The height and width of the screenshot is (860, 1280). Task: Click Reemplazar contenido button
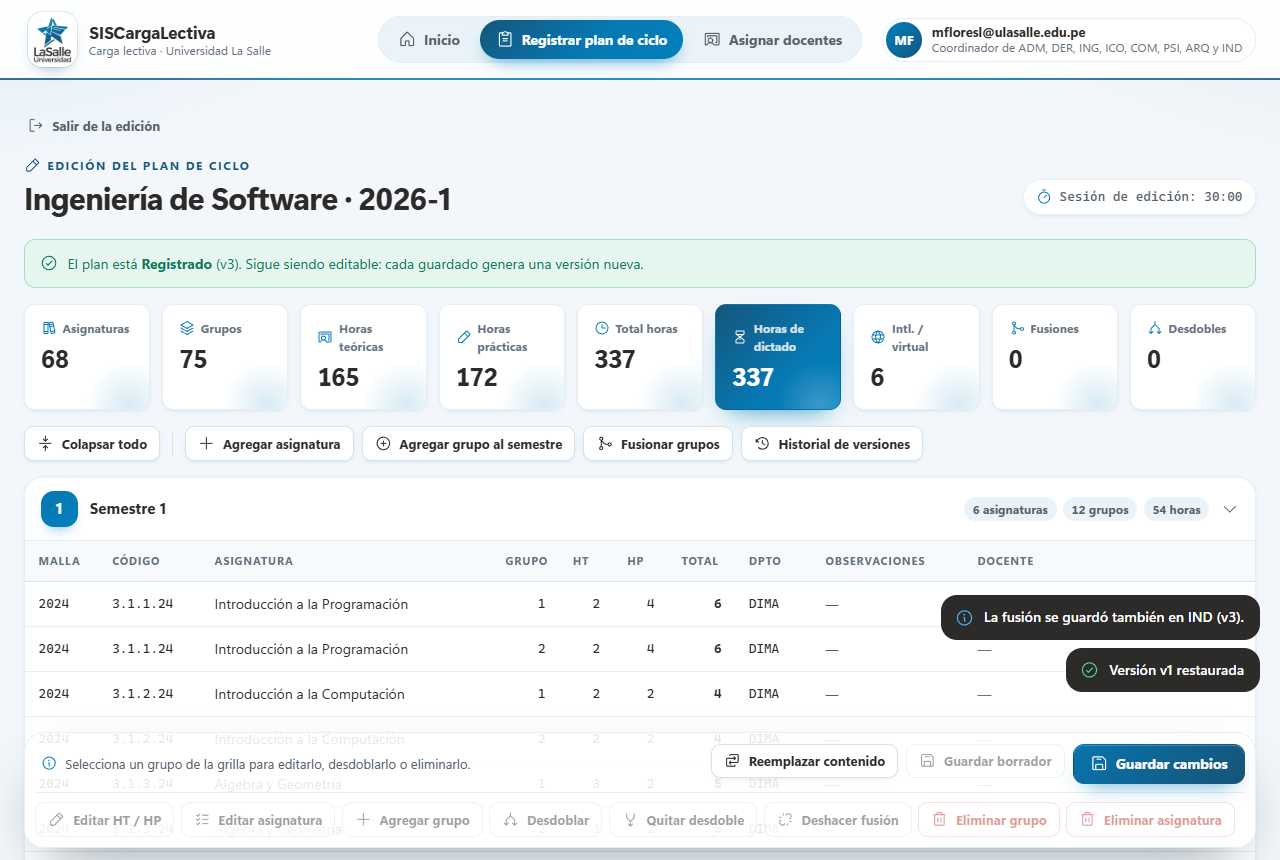pos(805,761)
